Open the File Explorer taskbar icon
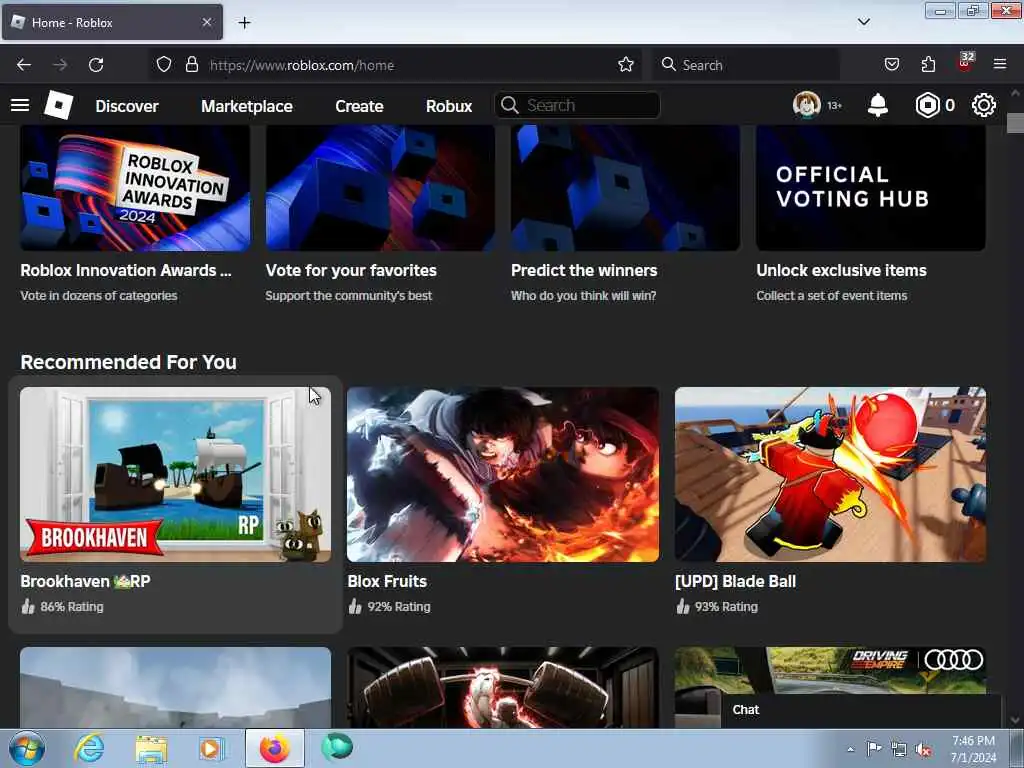This screenshot has height=768, width=1024. [152, 749]
